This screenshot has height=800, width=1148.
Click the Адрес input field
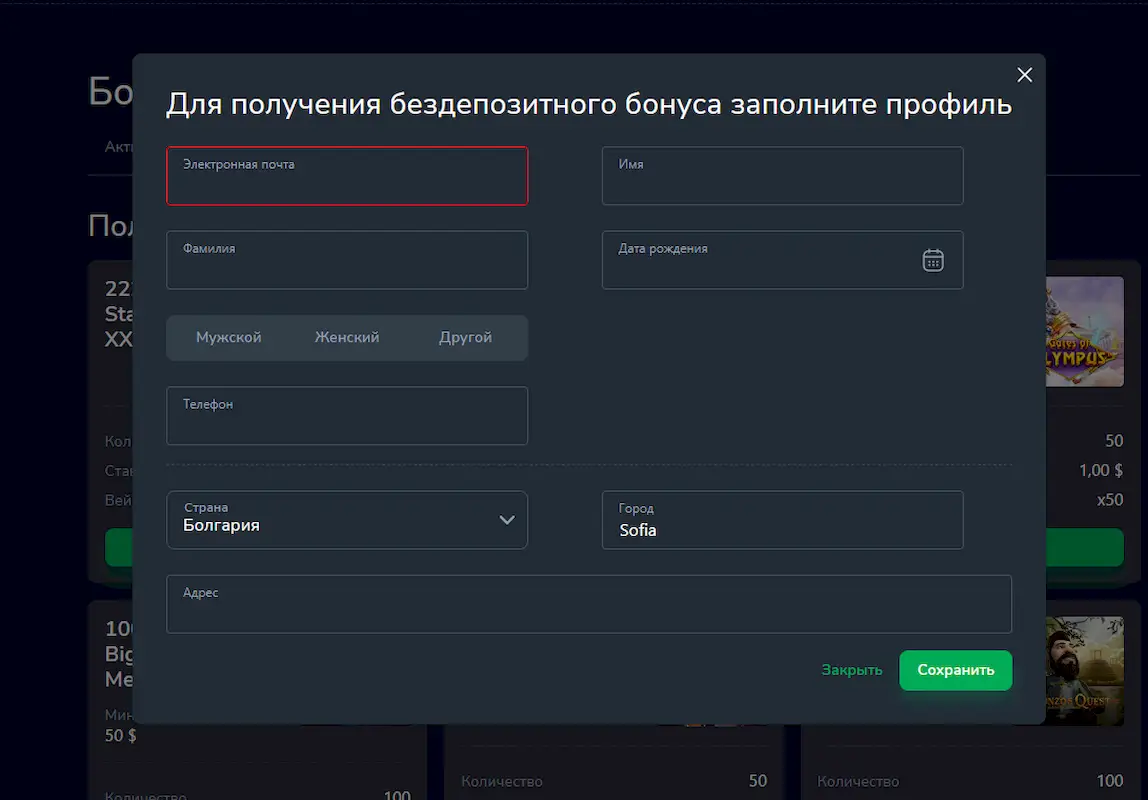coord(589,604)
